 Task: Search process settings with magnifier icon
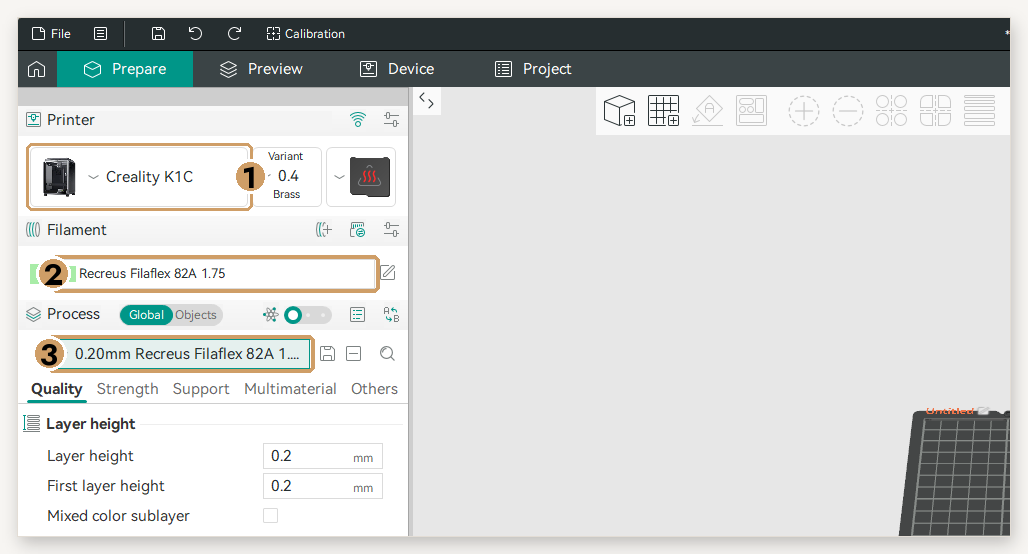(x=387, y=354)
